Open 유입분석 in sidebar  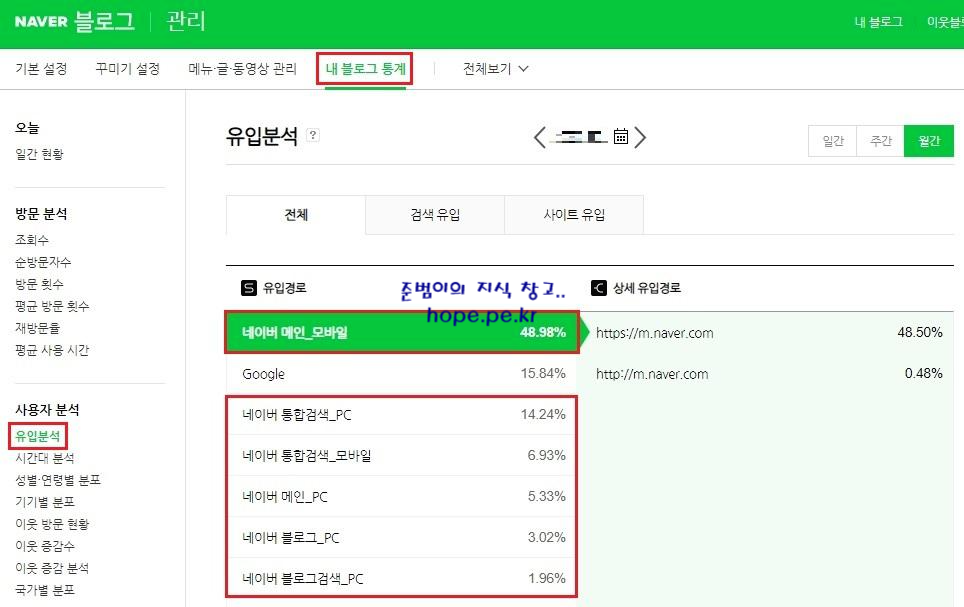coord(38,436)
